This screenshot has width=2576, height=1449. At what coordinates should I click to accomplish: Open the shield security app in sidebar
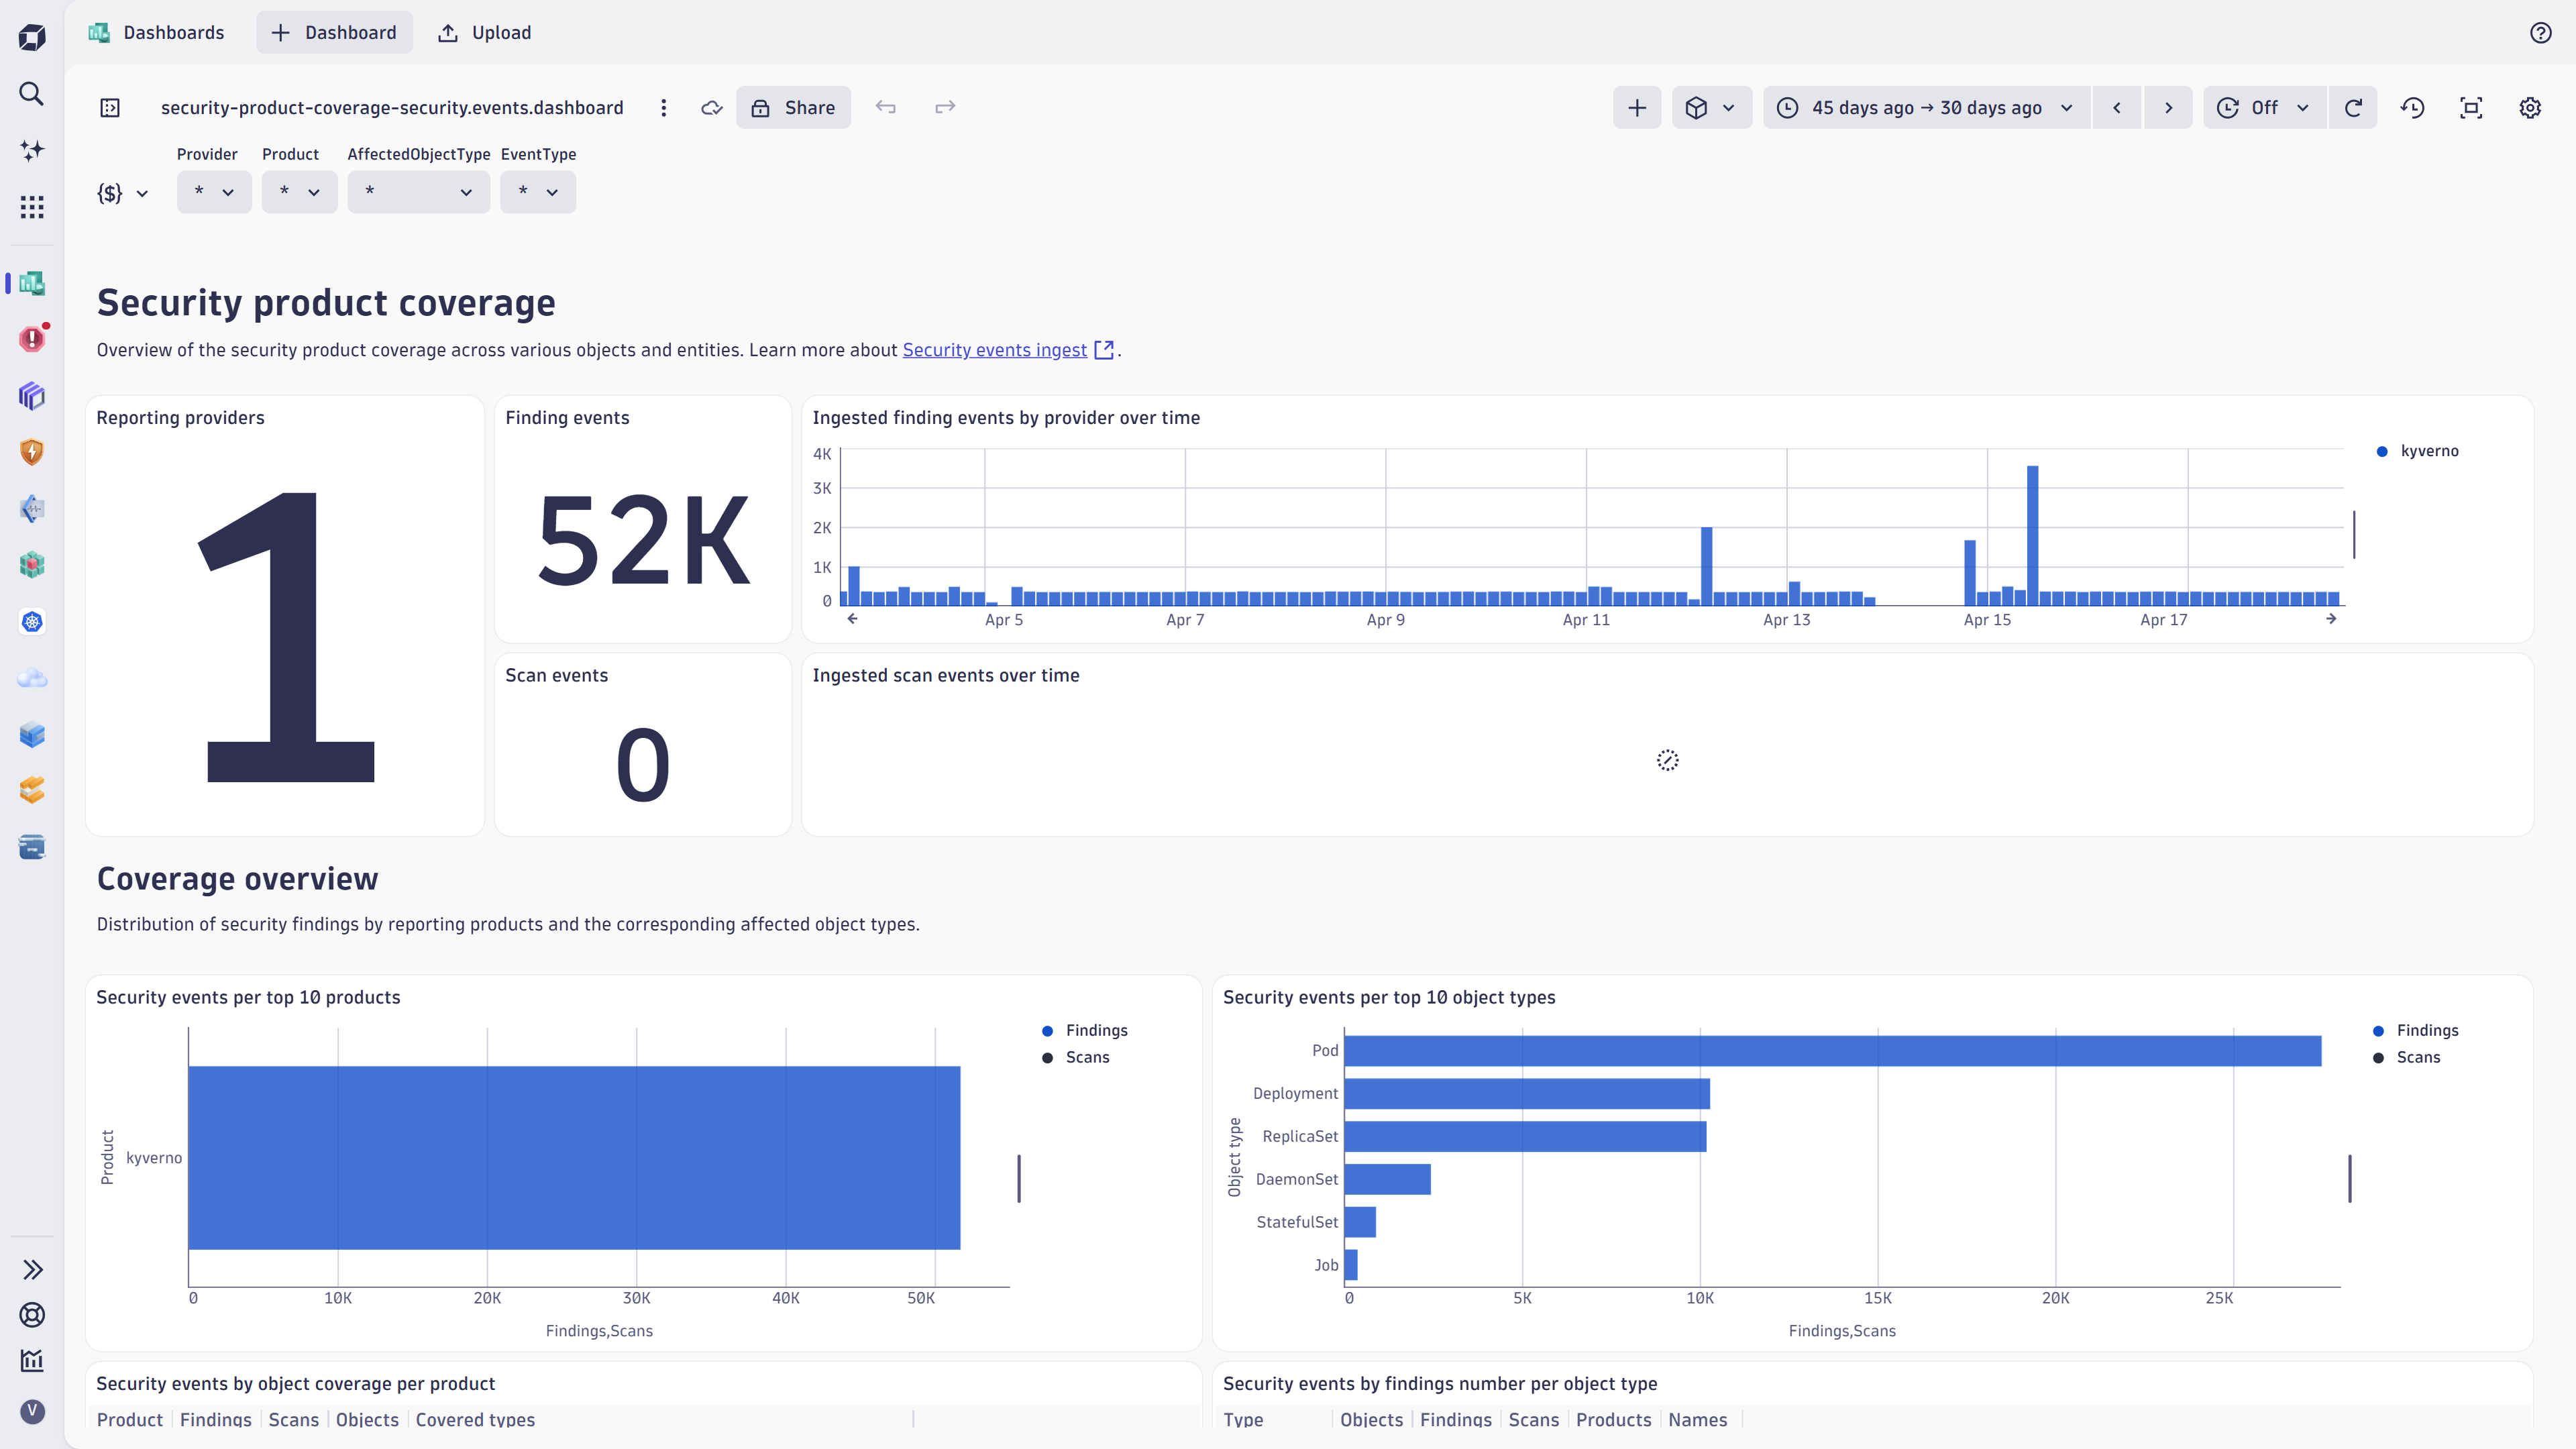[32, 452]
